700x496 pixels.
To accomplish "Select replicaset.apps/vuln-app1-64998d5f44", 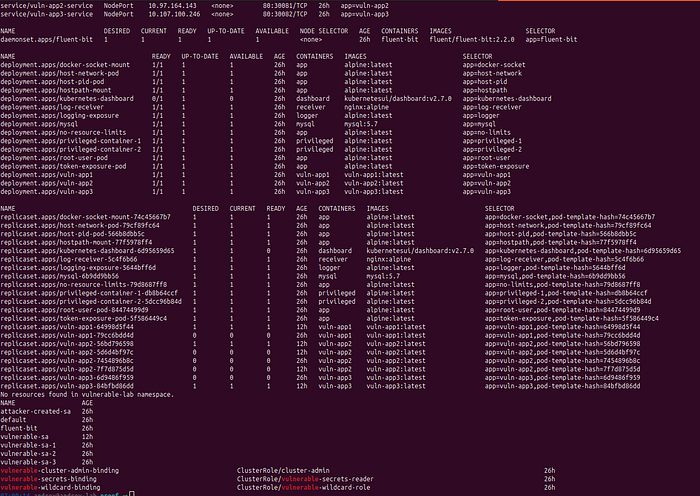I will point(67,328).
